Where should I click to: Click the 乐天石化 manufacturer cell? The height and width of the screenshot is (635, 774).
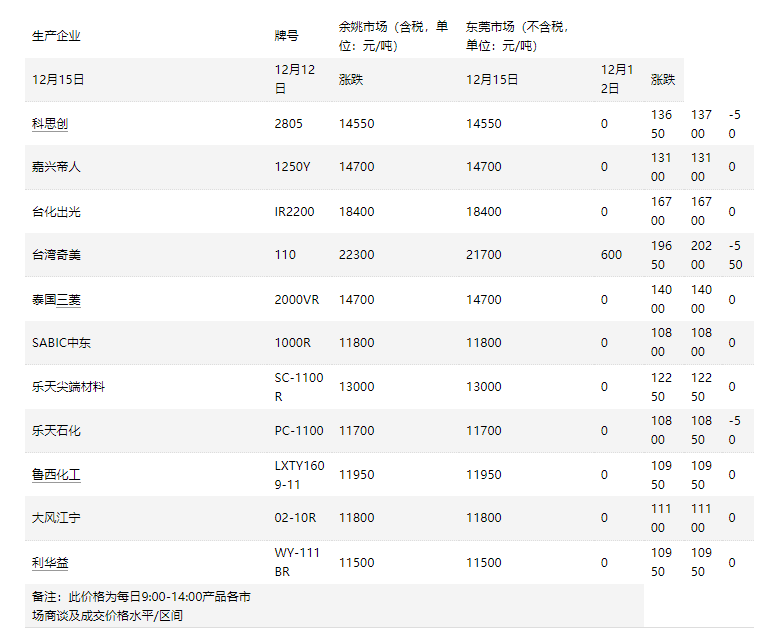[56, 431]
